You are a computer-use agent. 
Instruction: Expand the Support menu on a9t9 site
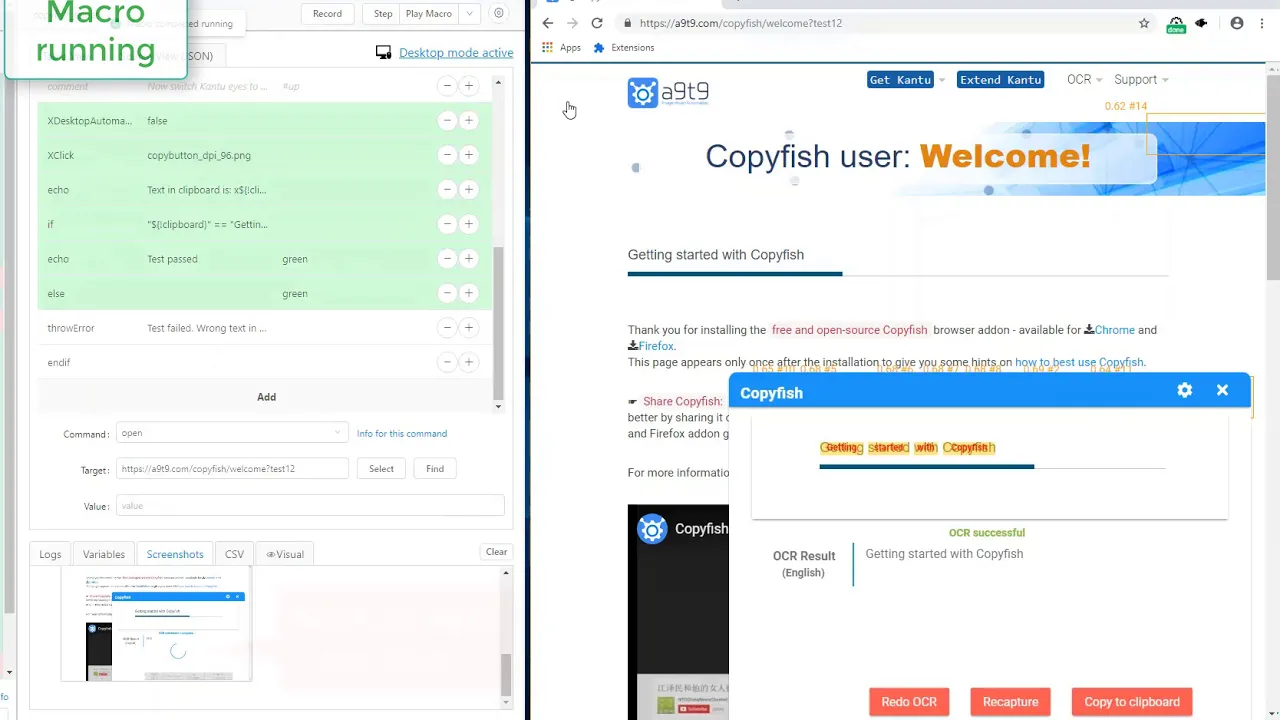click(1141, 79)
